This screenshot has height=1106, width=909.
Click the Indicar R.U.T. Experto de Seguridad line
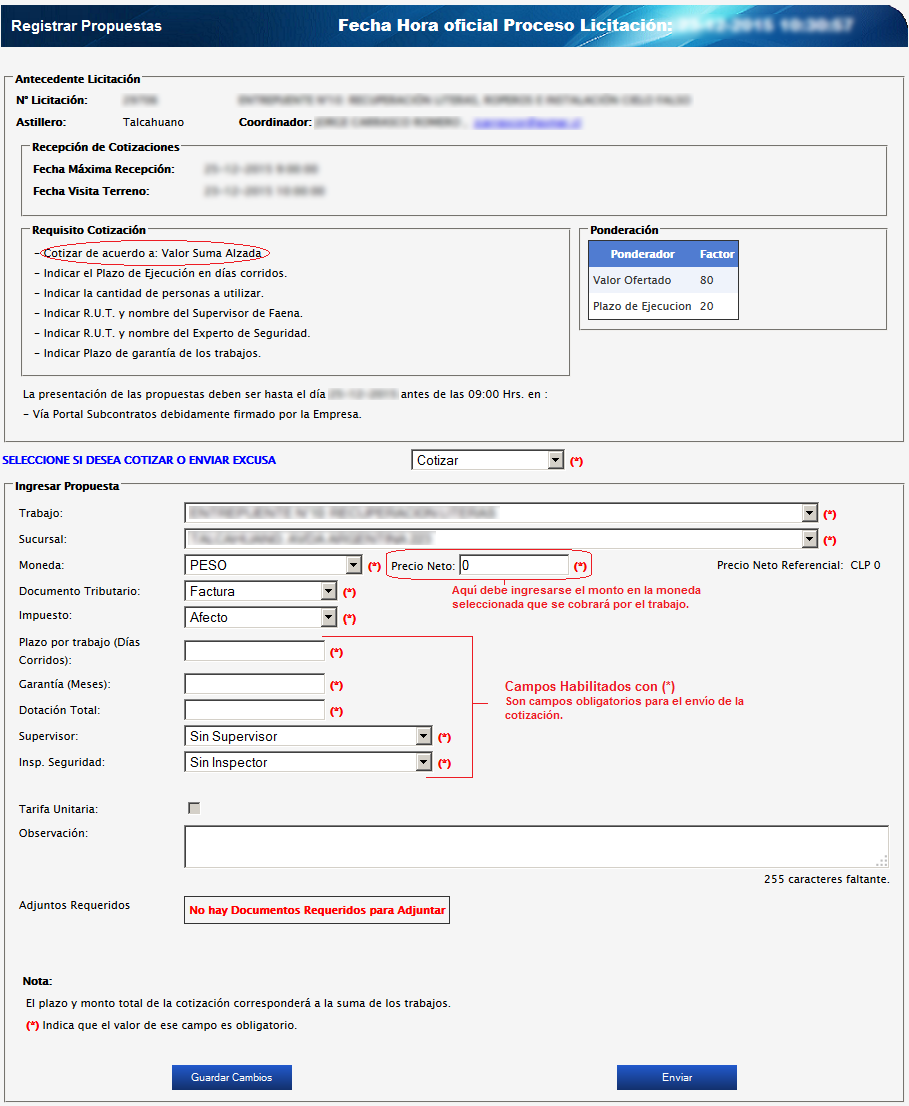172,333
